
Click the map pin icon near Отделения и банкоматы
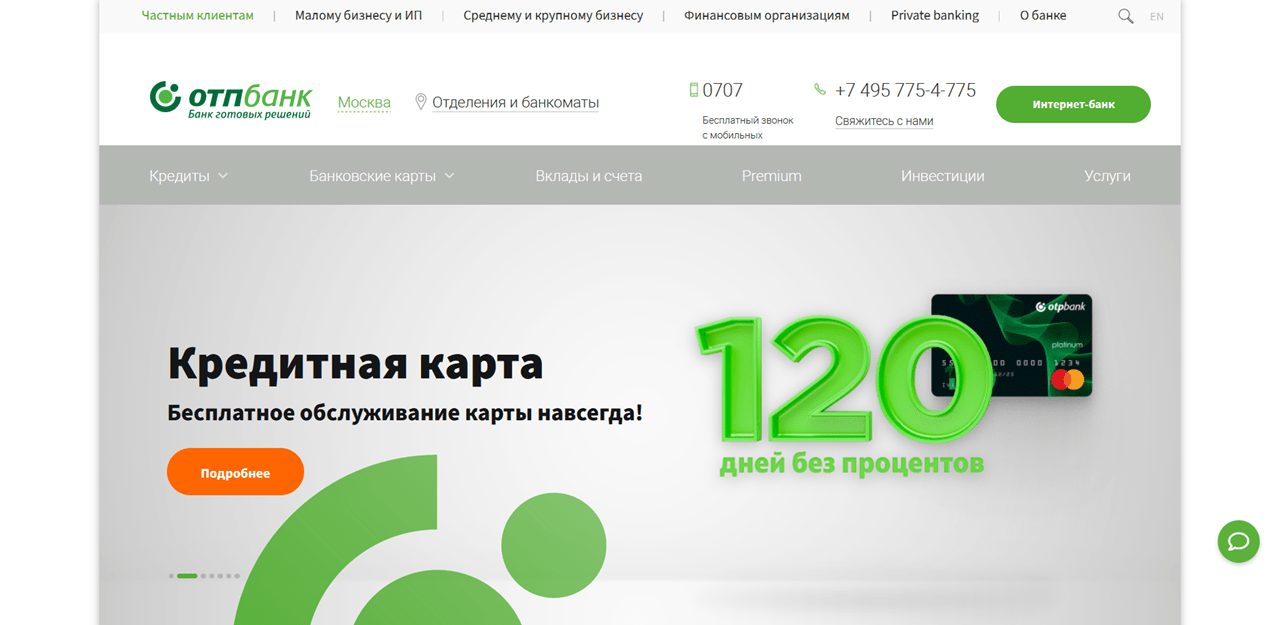[x=421, y=102]
